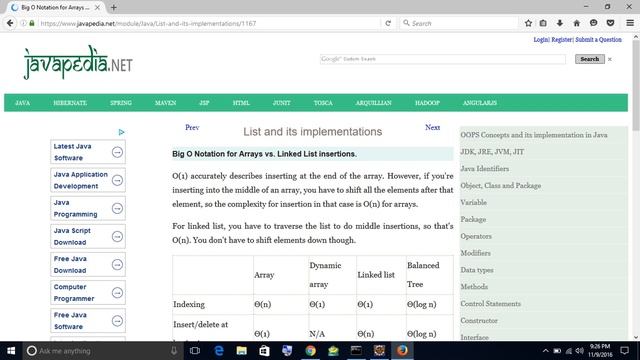The width and height of the screenshot is (640, 360).
Task: Focus the Google Custom Search field
Action: (x=443, y=59)
